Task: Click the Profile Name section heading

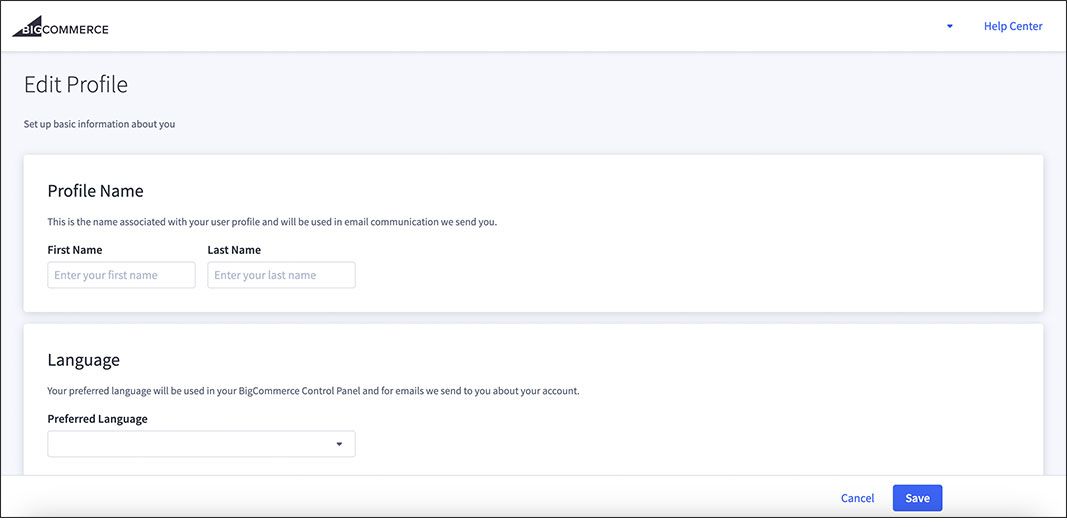Action: pyautogui.click(x=95, y=191)
